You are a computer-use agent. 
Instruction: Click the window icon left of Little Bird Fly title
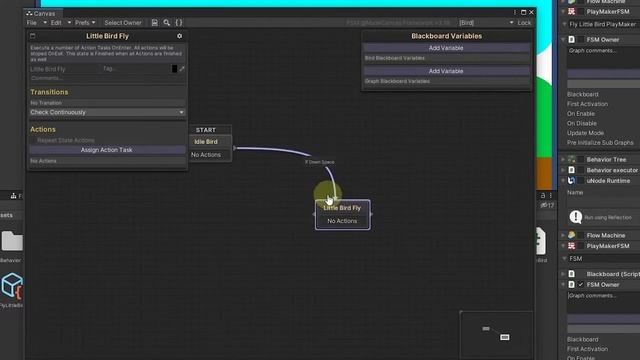pos(33,36)
